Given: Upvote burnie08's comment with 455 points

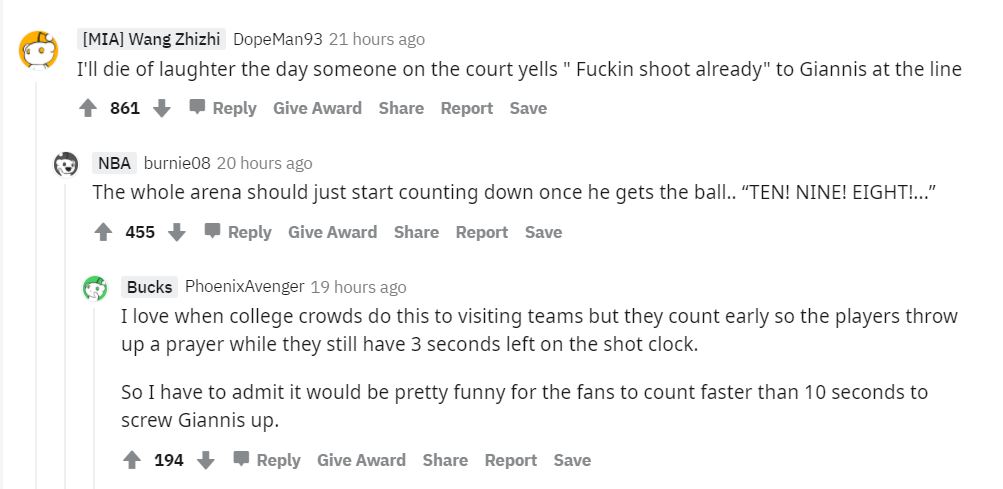Looking at the screenshot, I should click(x=102, y=232).
